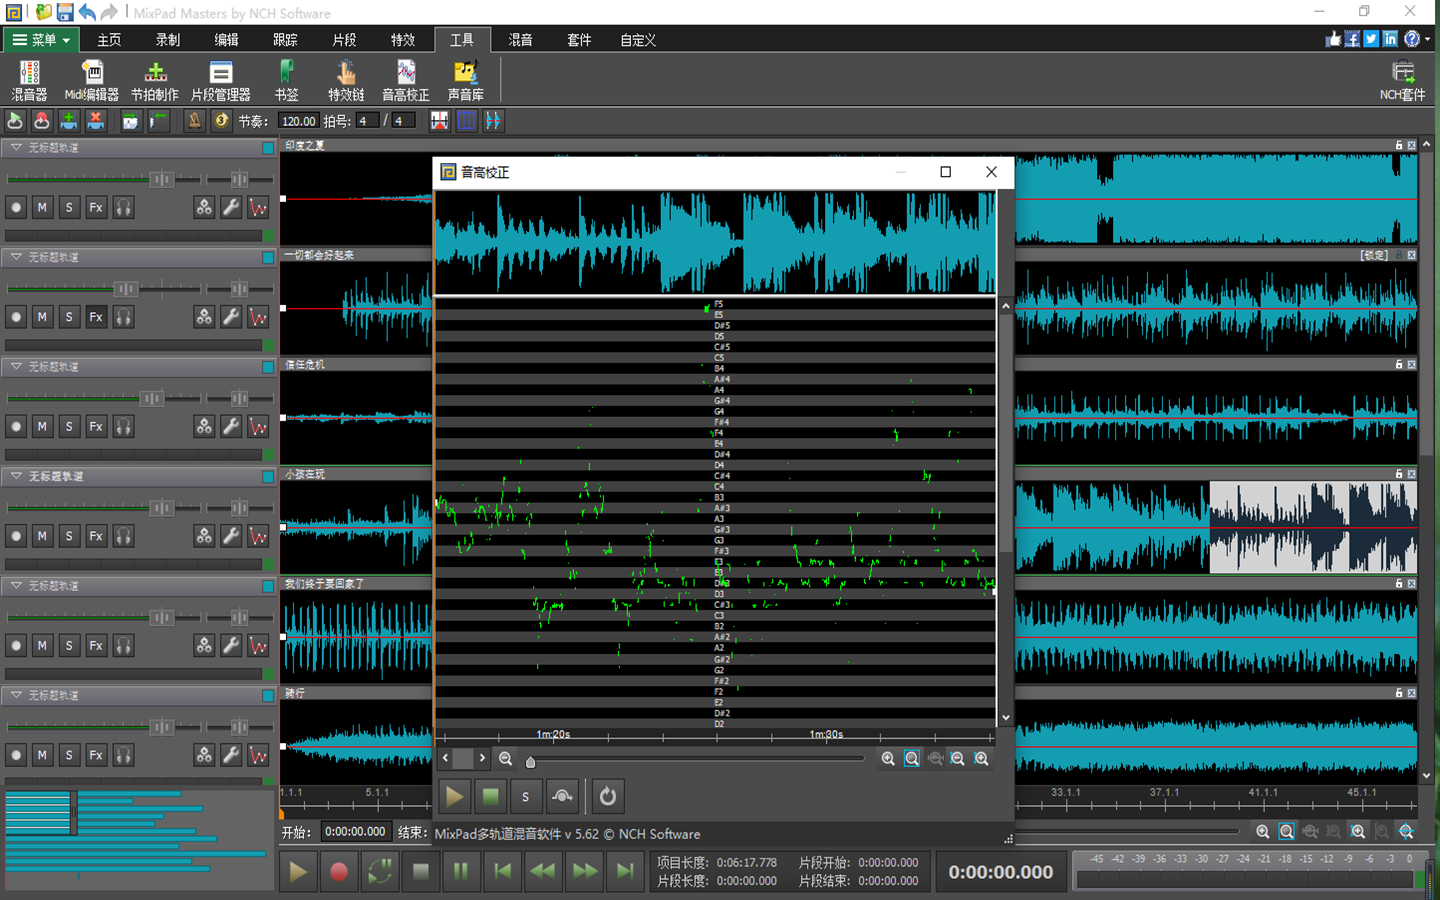Start recording with the main red record button
The width and height of the screenshot is (1440, 900).
pyautogui.click(x=339, y=872)
